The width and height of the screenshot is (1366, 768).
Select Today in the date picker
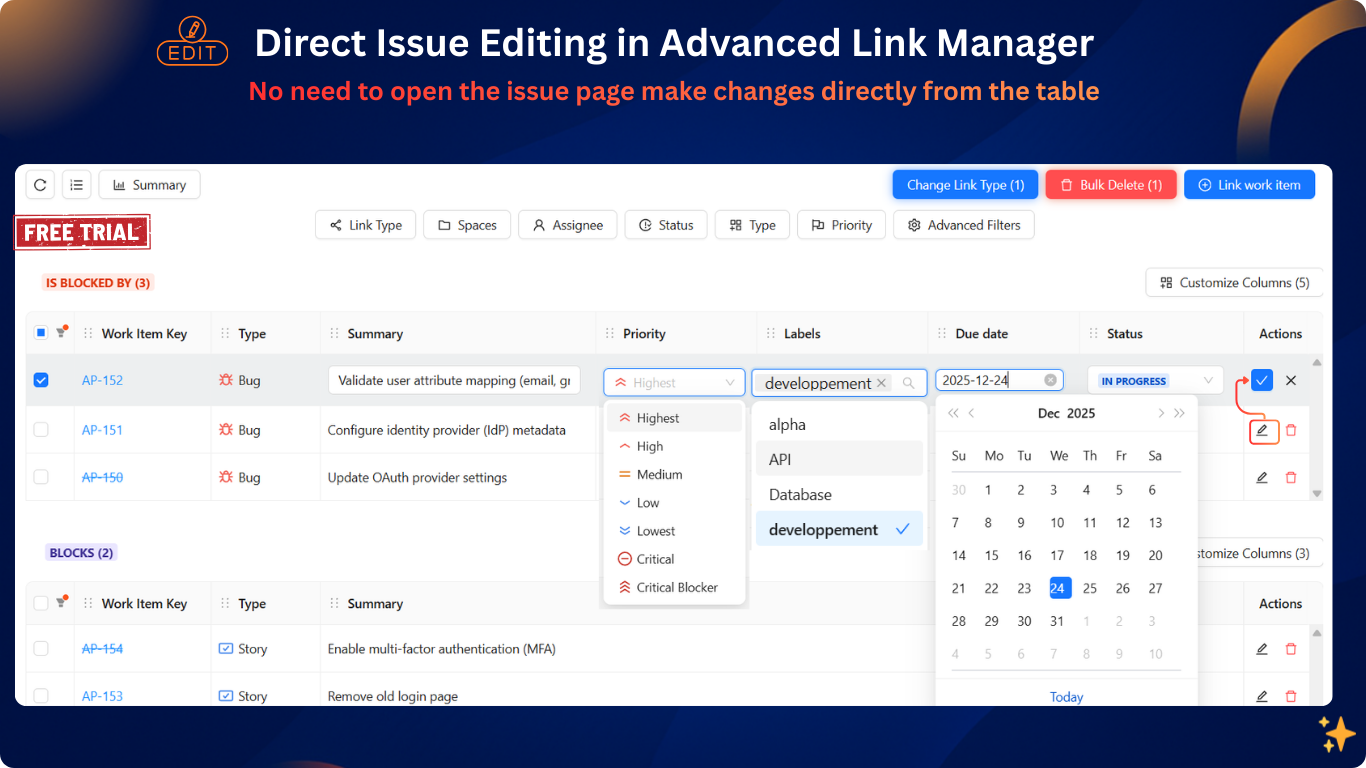click(x=1066, y=696)
